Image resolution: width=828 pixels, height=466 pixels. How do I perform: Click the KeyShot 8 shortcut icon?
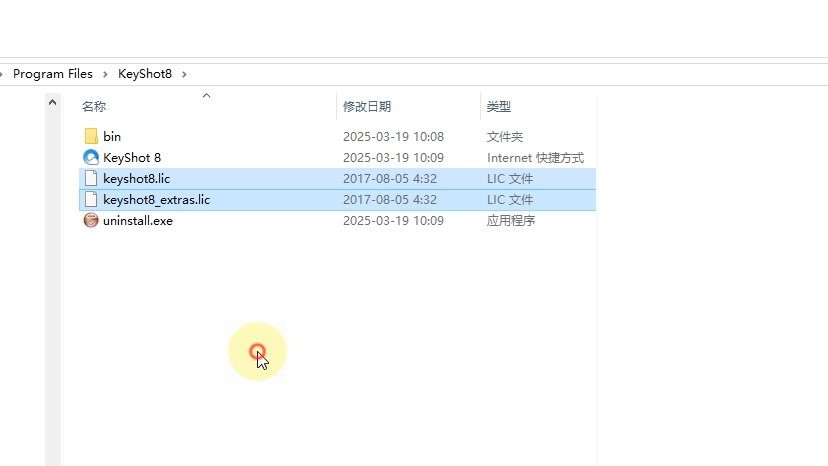tap(91, 157)
